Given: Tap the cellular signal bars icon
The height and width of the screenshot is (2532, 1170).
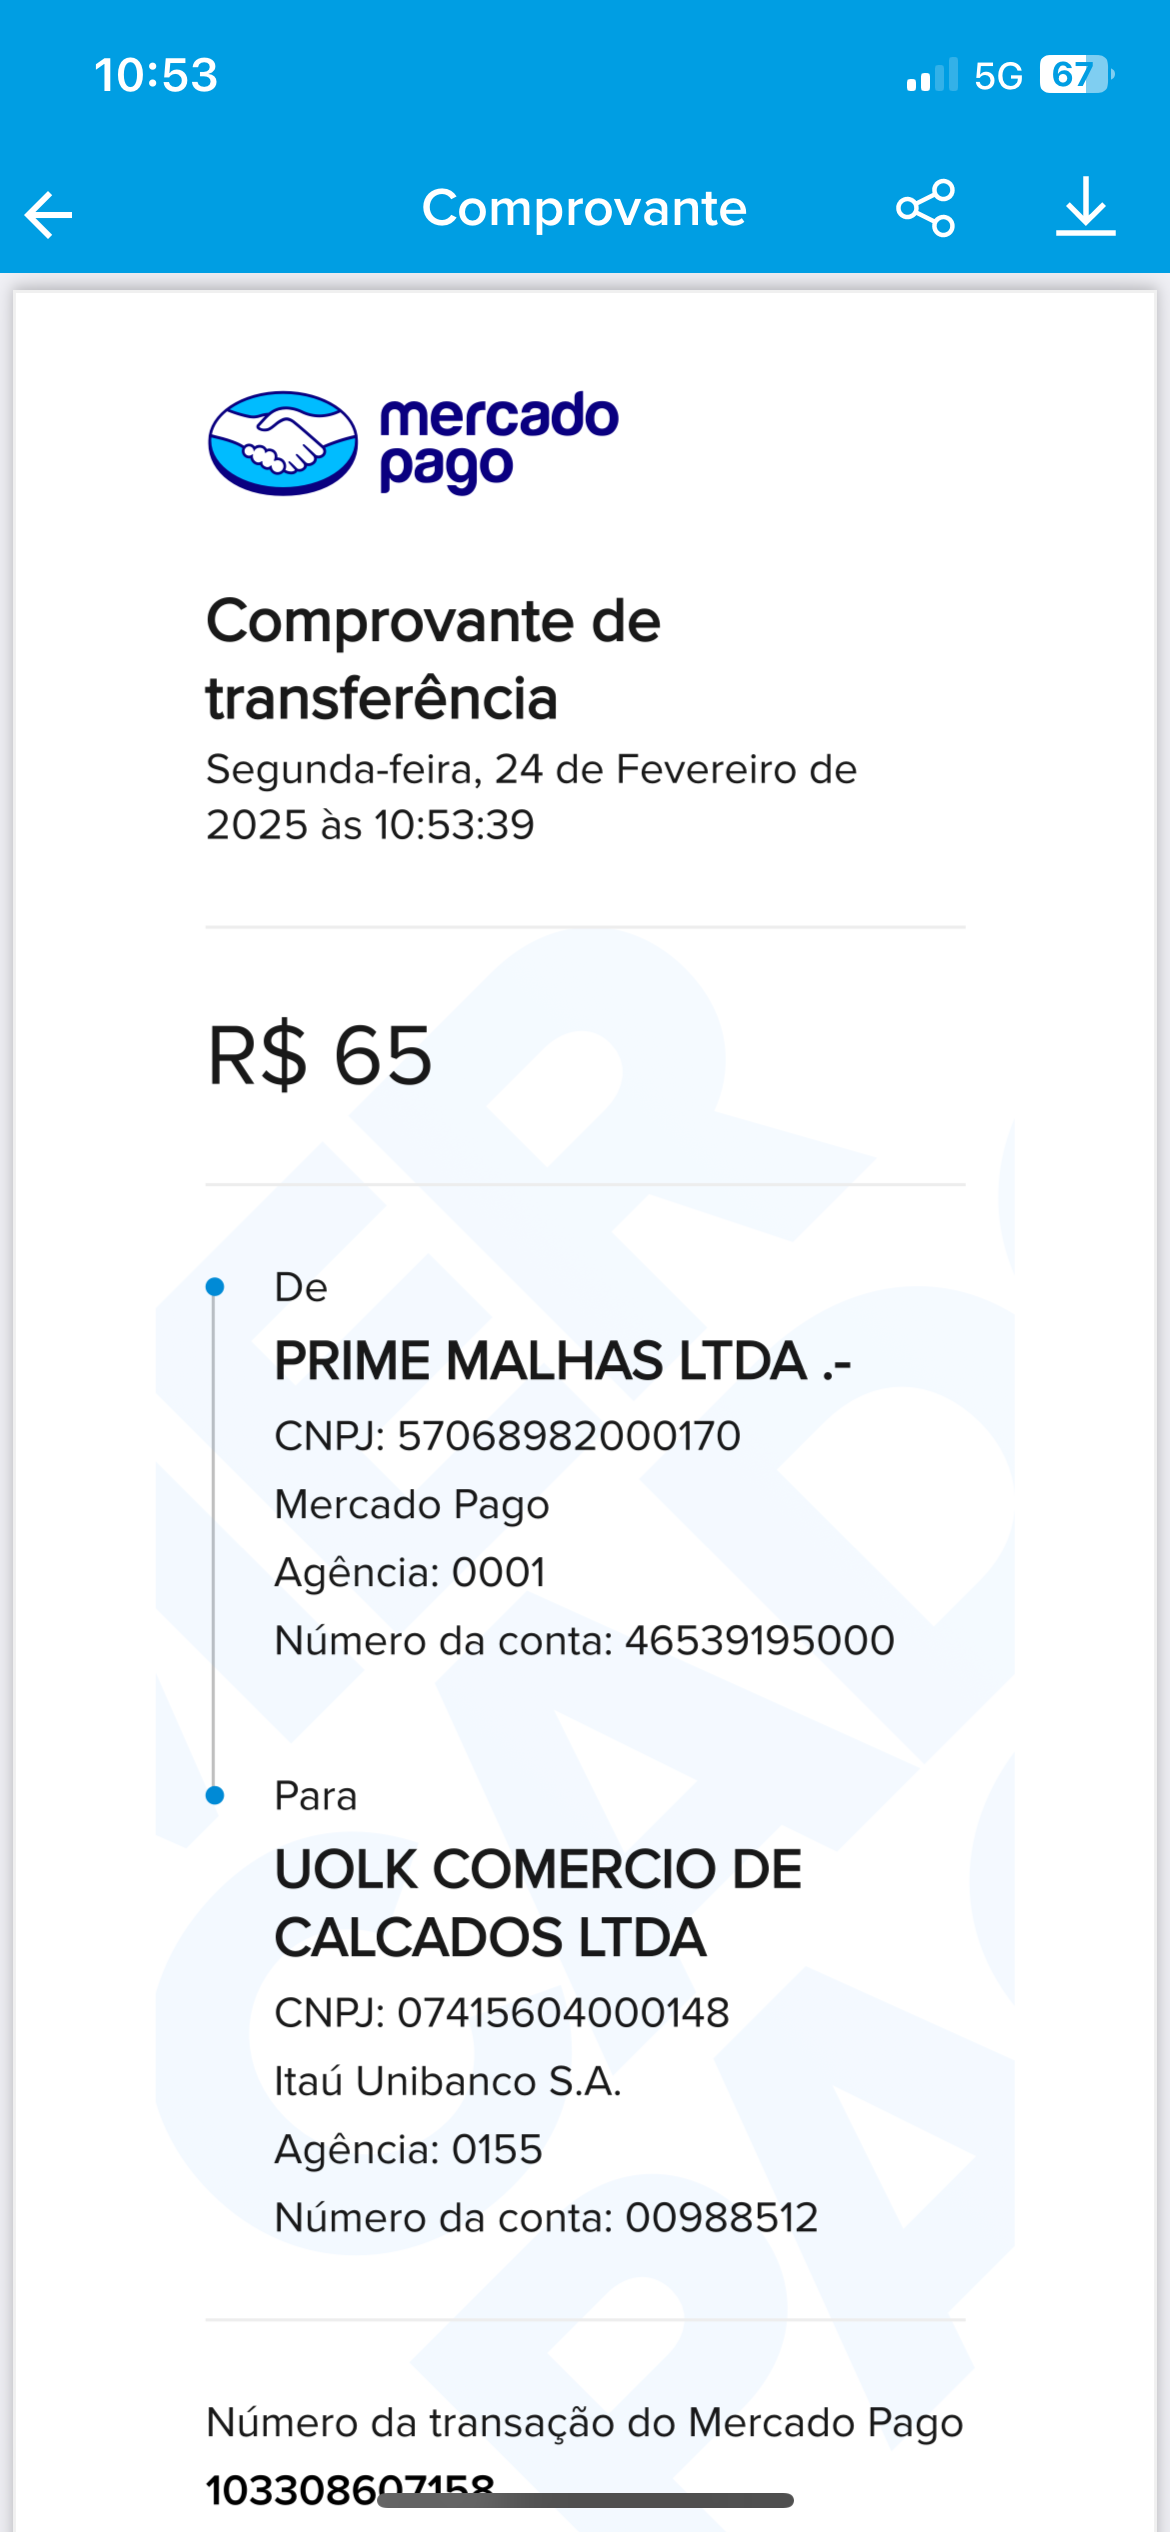Looking at the screenshot, I should (x=932, y=76).
